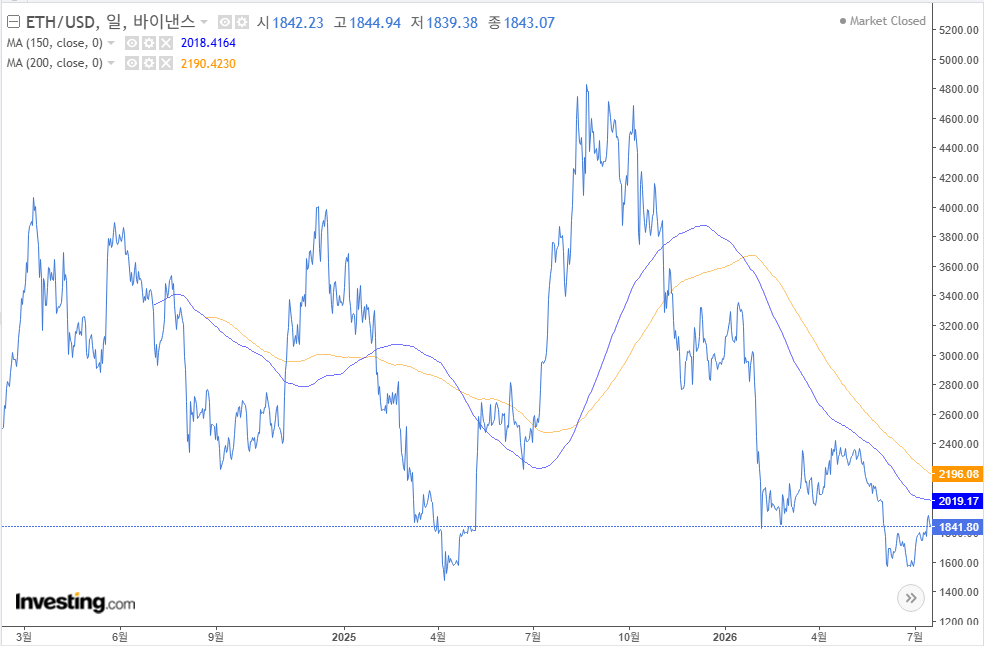Click the MA 150 value 2018.4164
This screenshot has height=646, width=984.
point(208,43)
